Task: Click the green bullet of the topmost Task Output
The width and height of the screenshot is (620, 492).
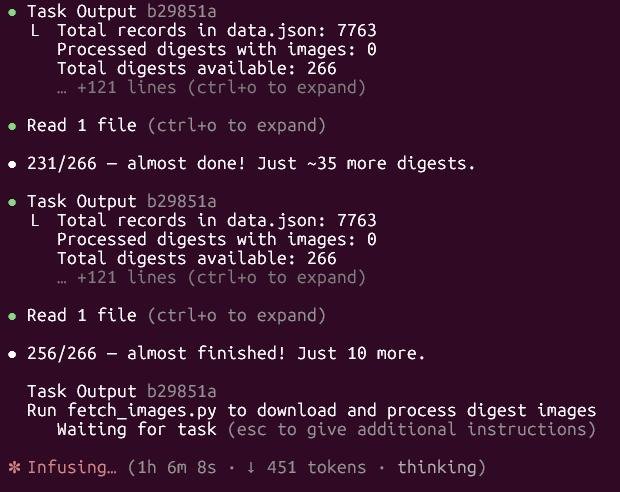Action: click(x=12, y=12)
